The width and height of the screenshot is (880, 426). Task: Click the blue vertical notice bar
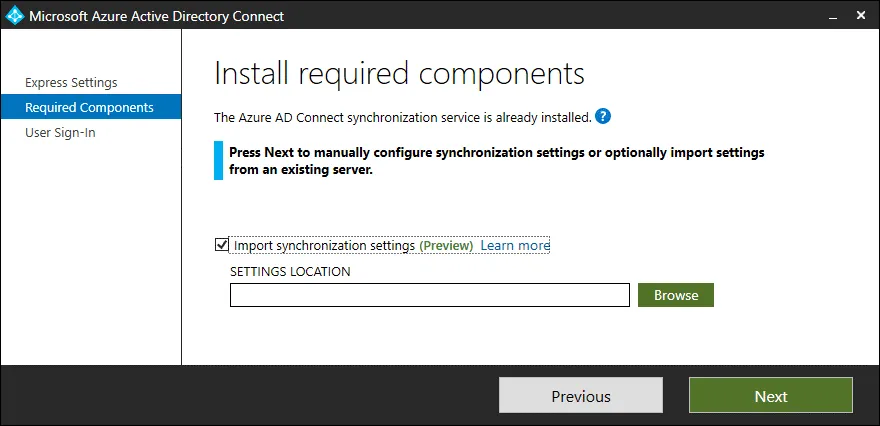pos(218,161)
